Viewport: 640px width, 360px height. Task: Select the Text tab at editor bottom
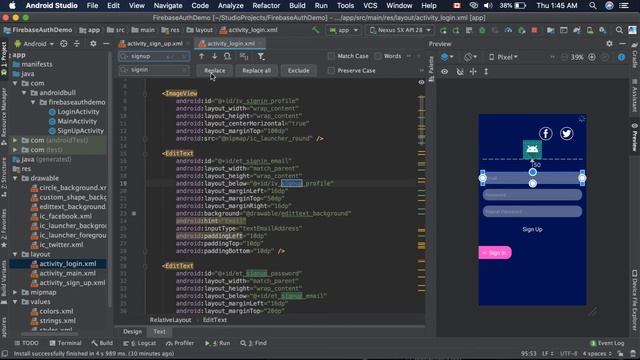[x=160, y=332]
